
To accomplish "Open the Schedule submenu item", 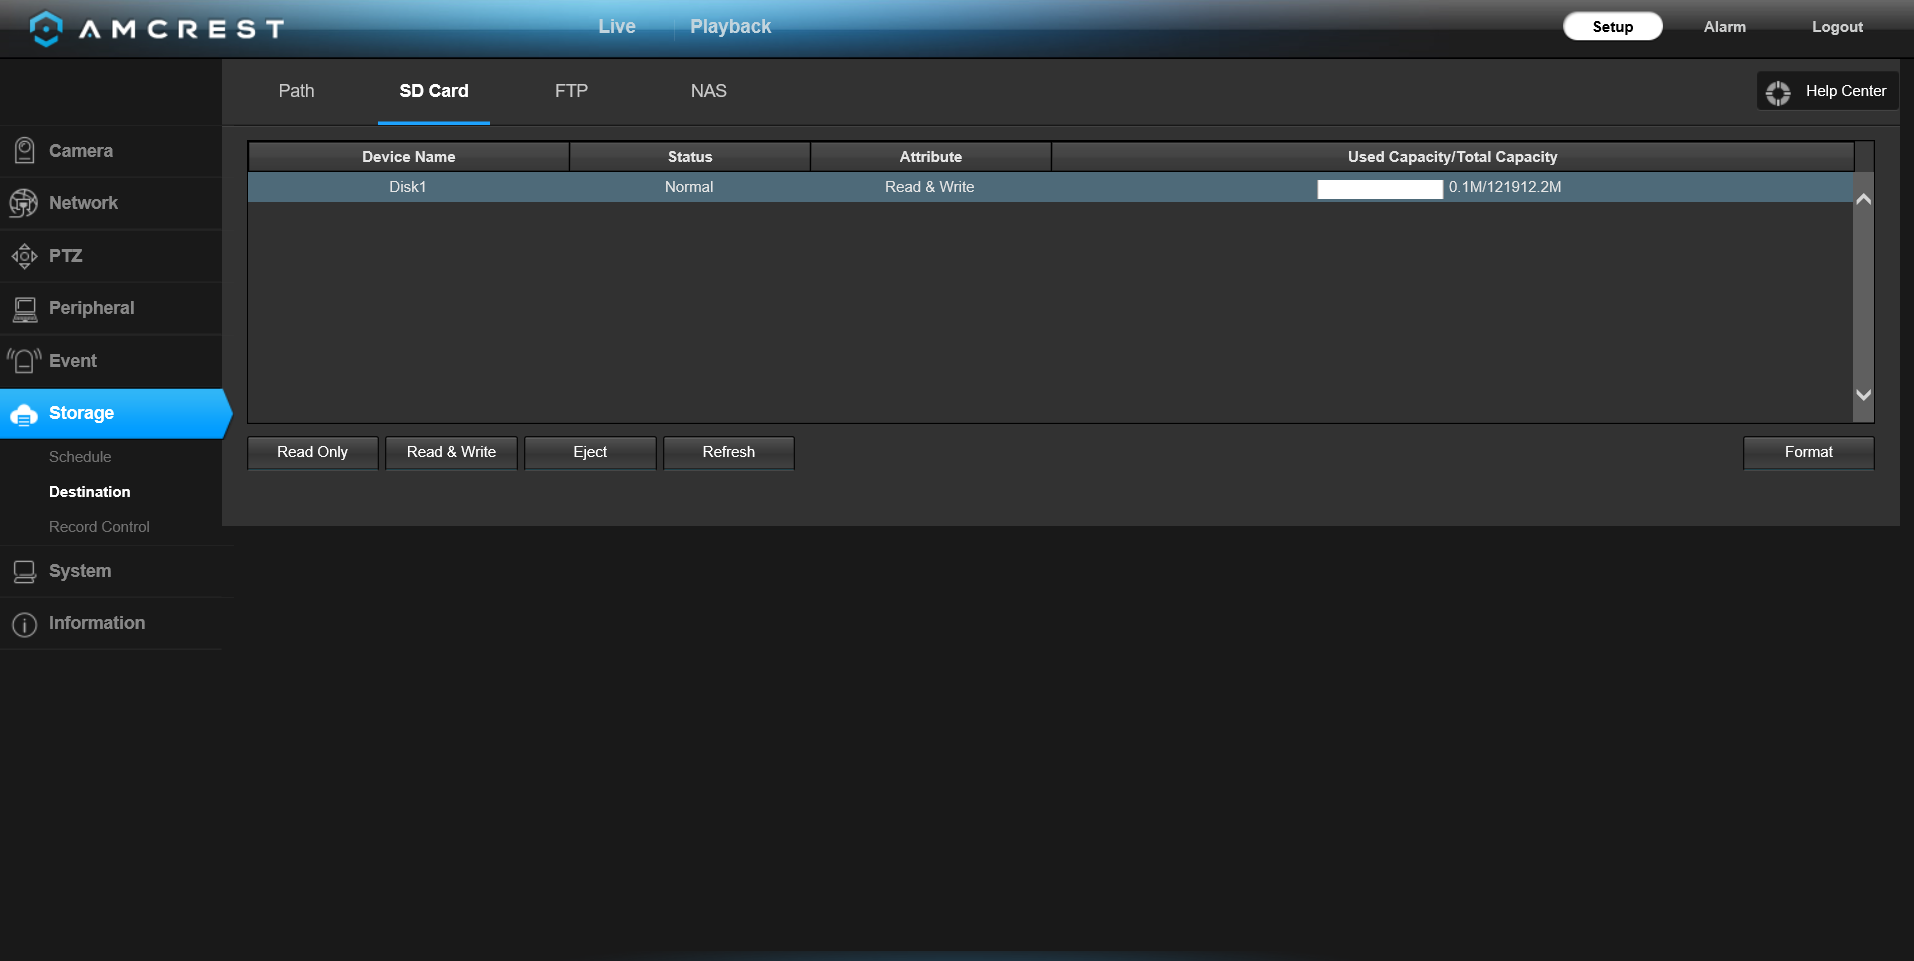I will click(80, 457).
